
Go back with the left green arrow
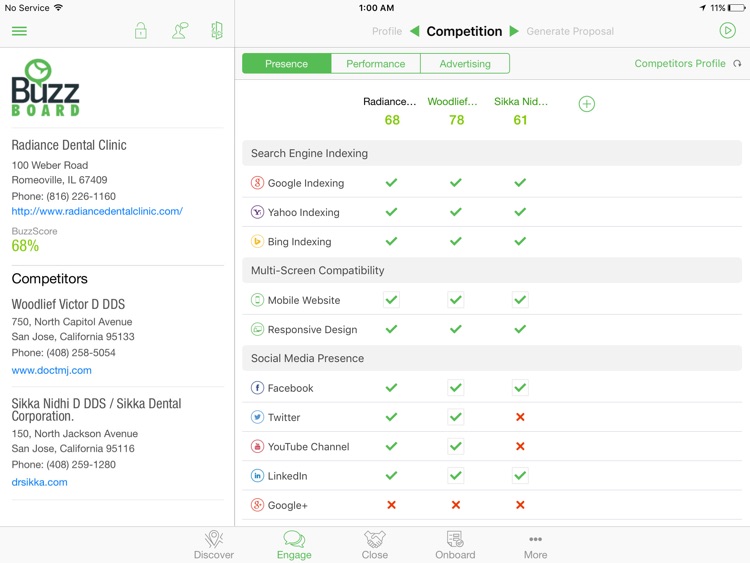(415, 31)
